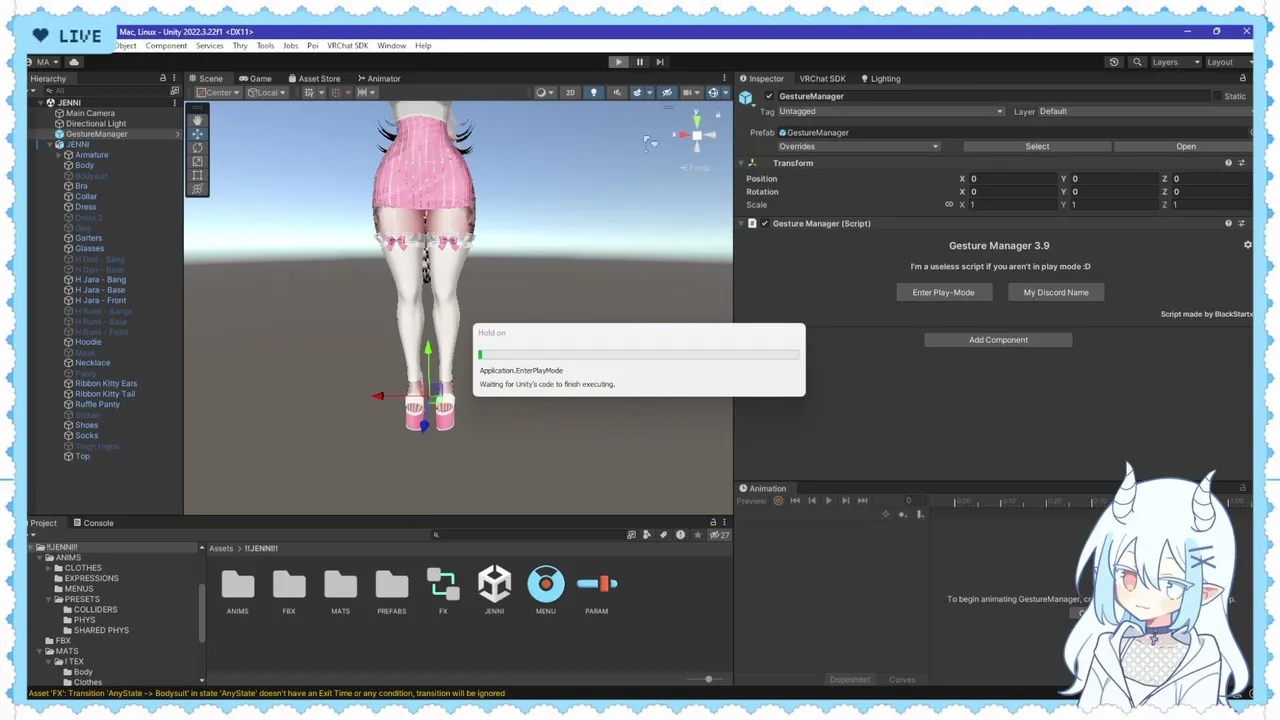Open the Center pivot mode dropdown
The height and width of the screenshot is (720, 1280).
point(219,93)
